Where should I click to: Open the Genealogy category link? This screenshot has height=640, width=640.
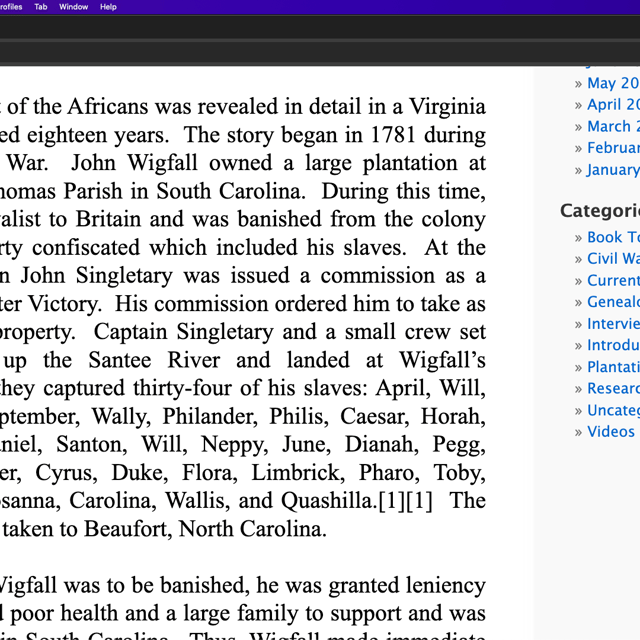click(613, 302)
